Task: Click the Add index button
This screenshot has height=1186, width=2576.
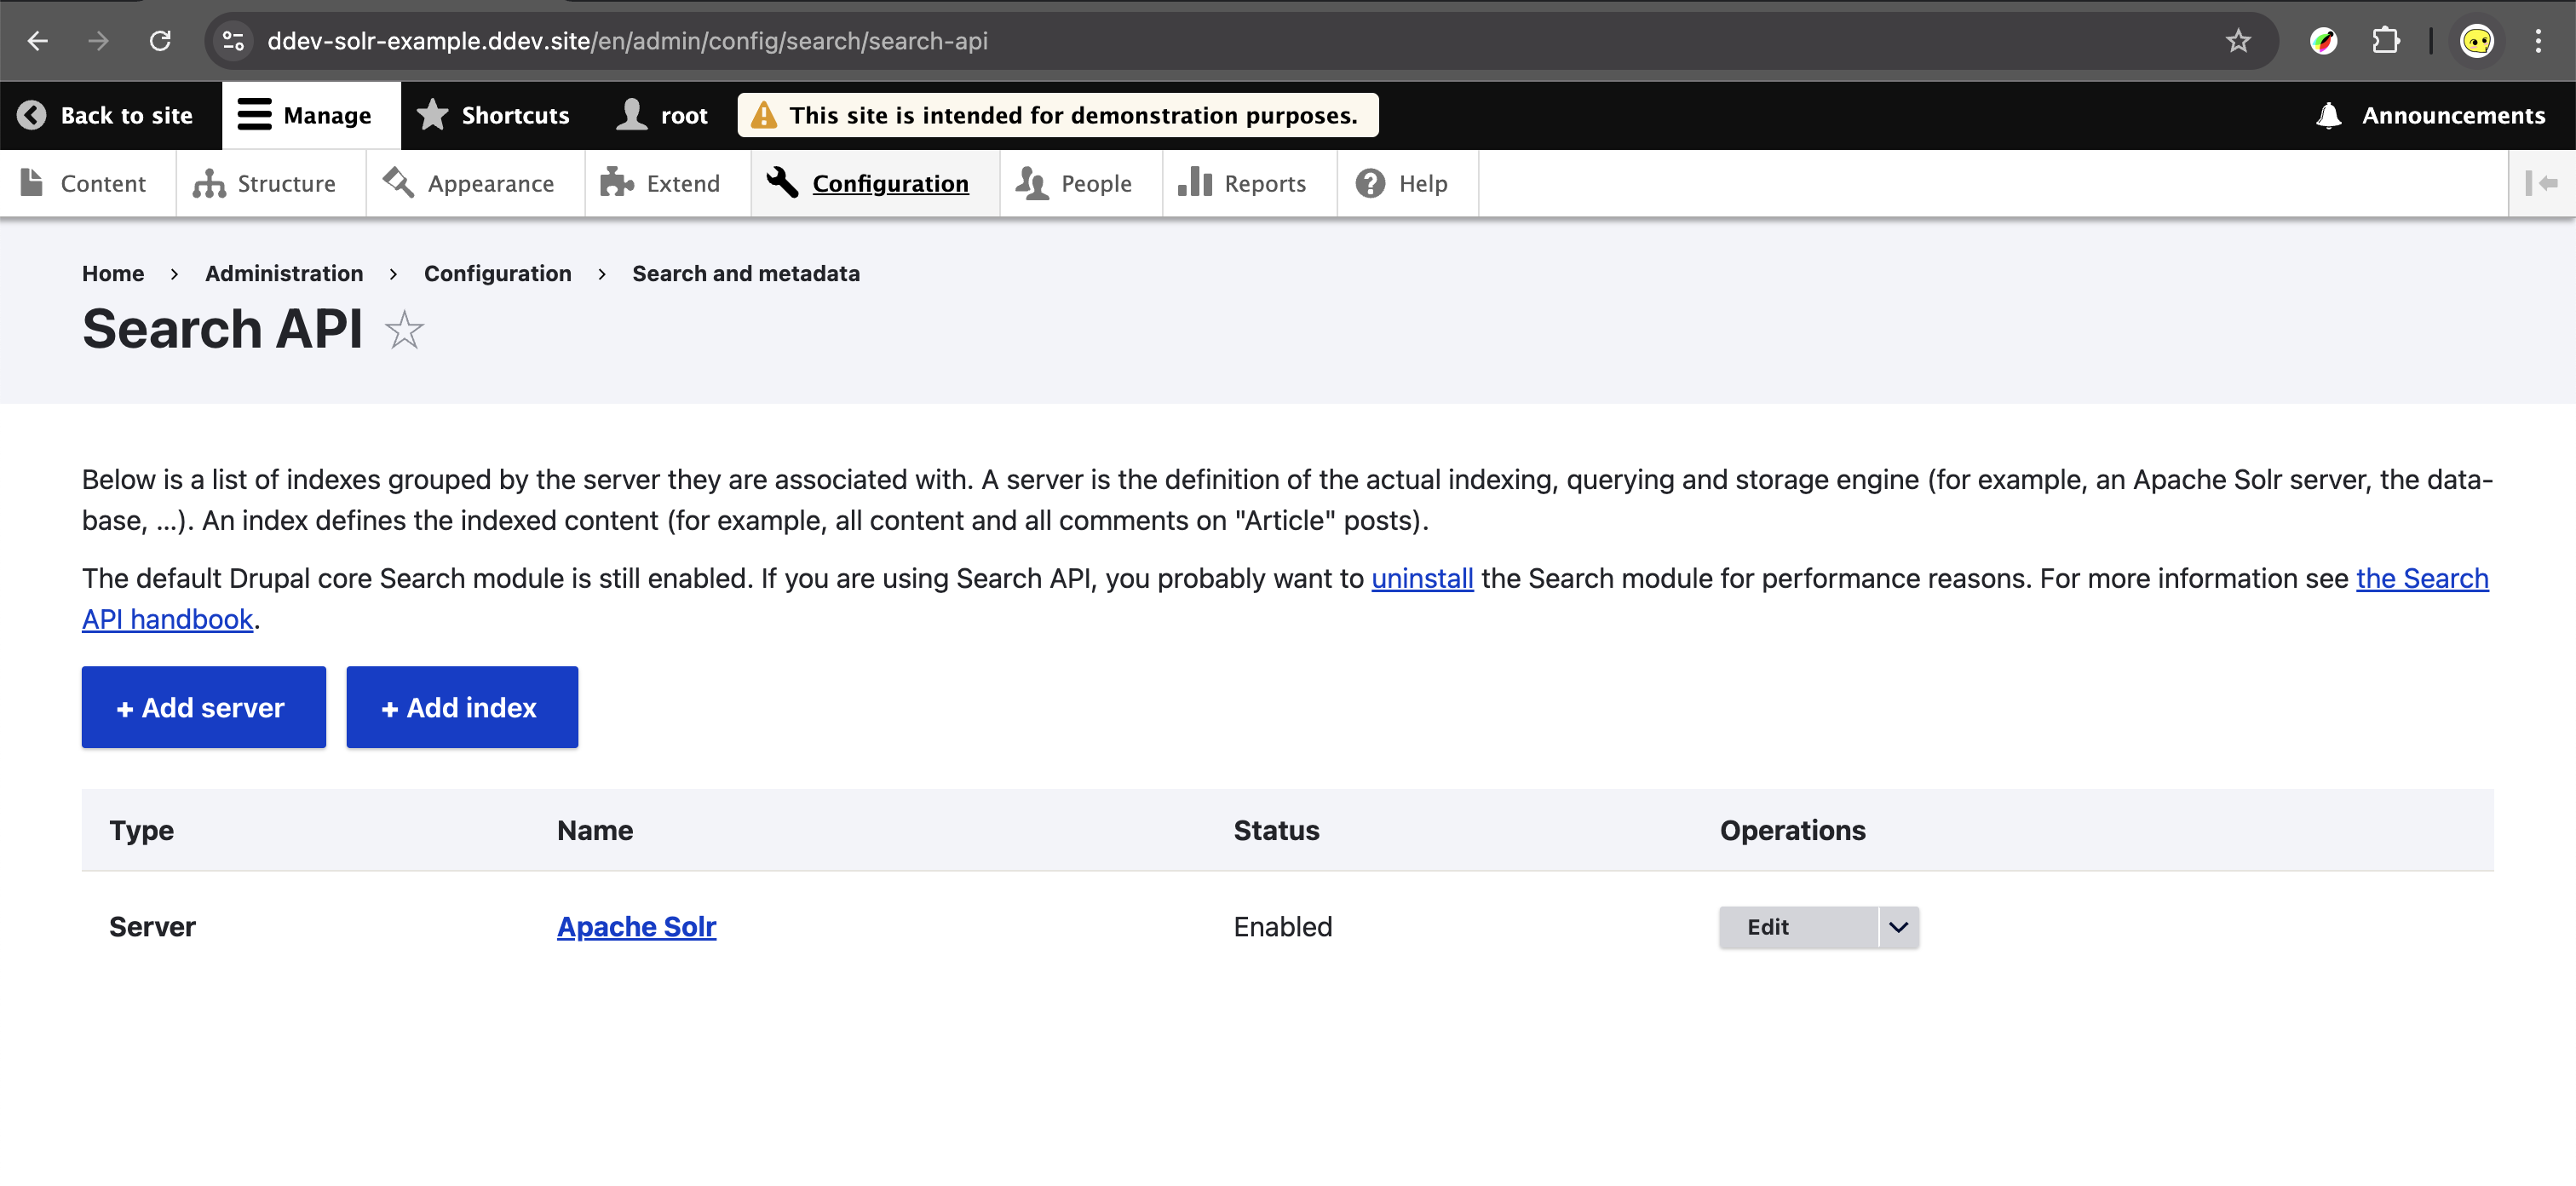Action: 461,707
